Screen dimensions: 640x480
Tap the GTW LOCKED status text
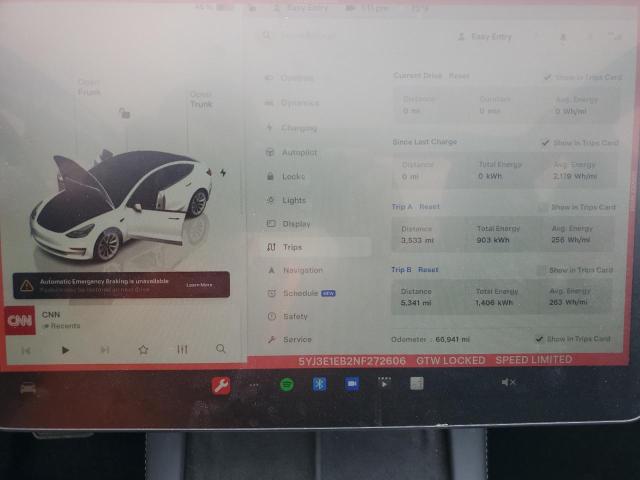[x=451, y=360]
